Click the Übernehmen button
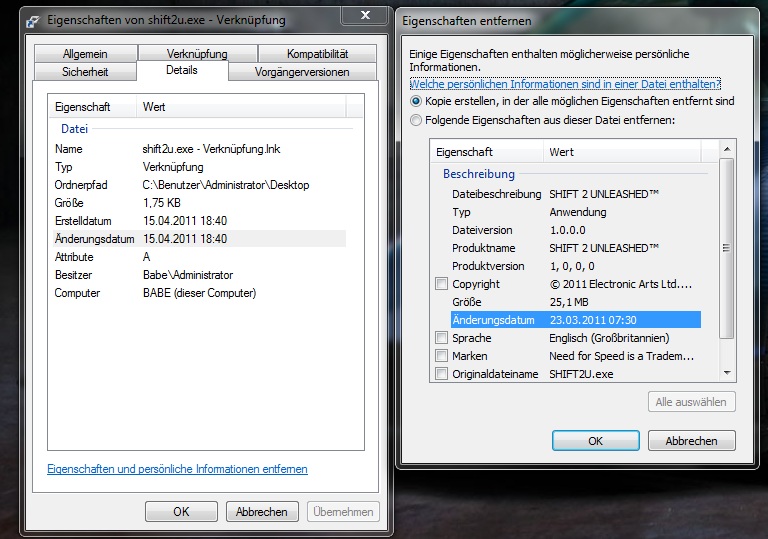 tap(343, 512)
